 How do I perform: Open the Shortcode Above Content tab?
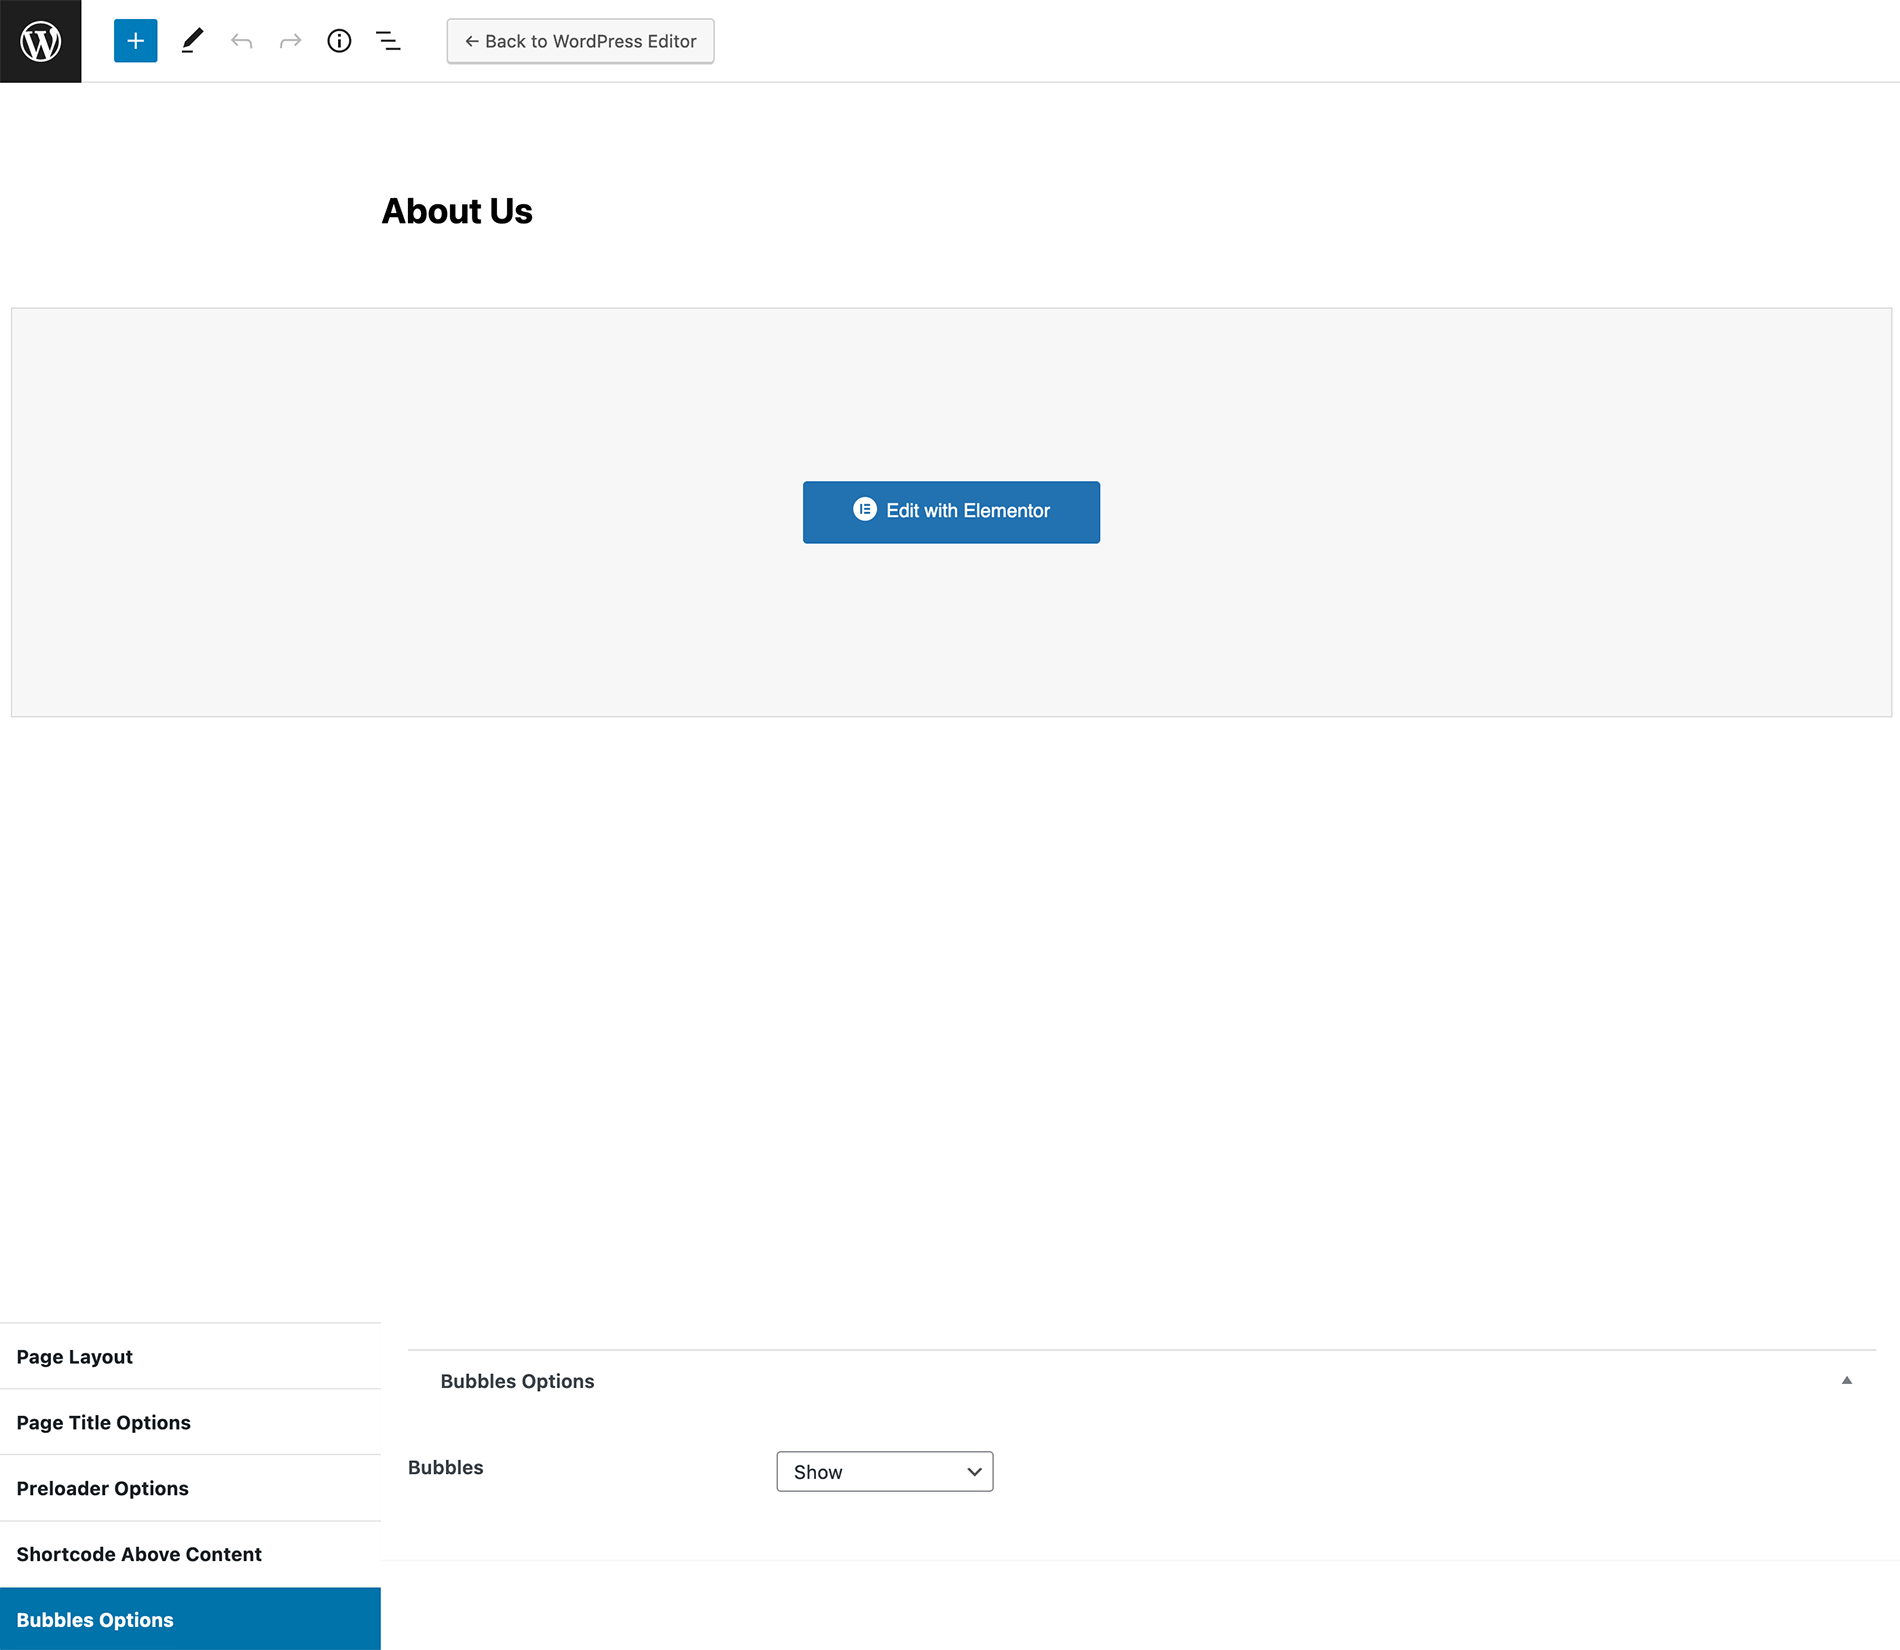pos(190,1554)
